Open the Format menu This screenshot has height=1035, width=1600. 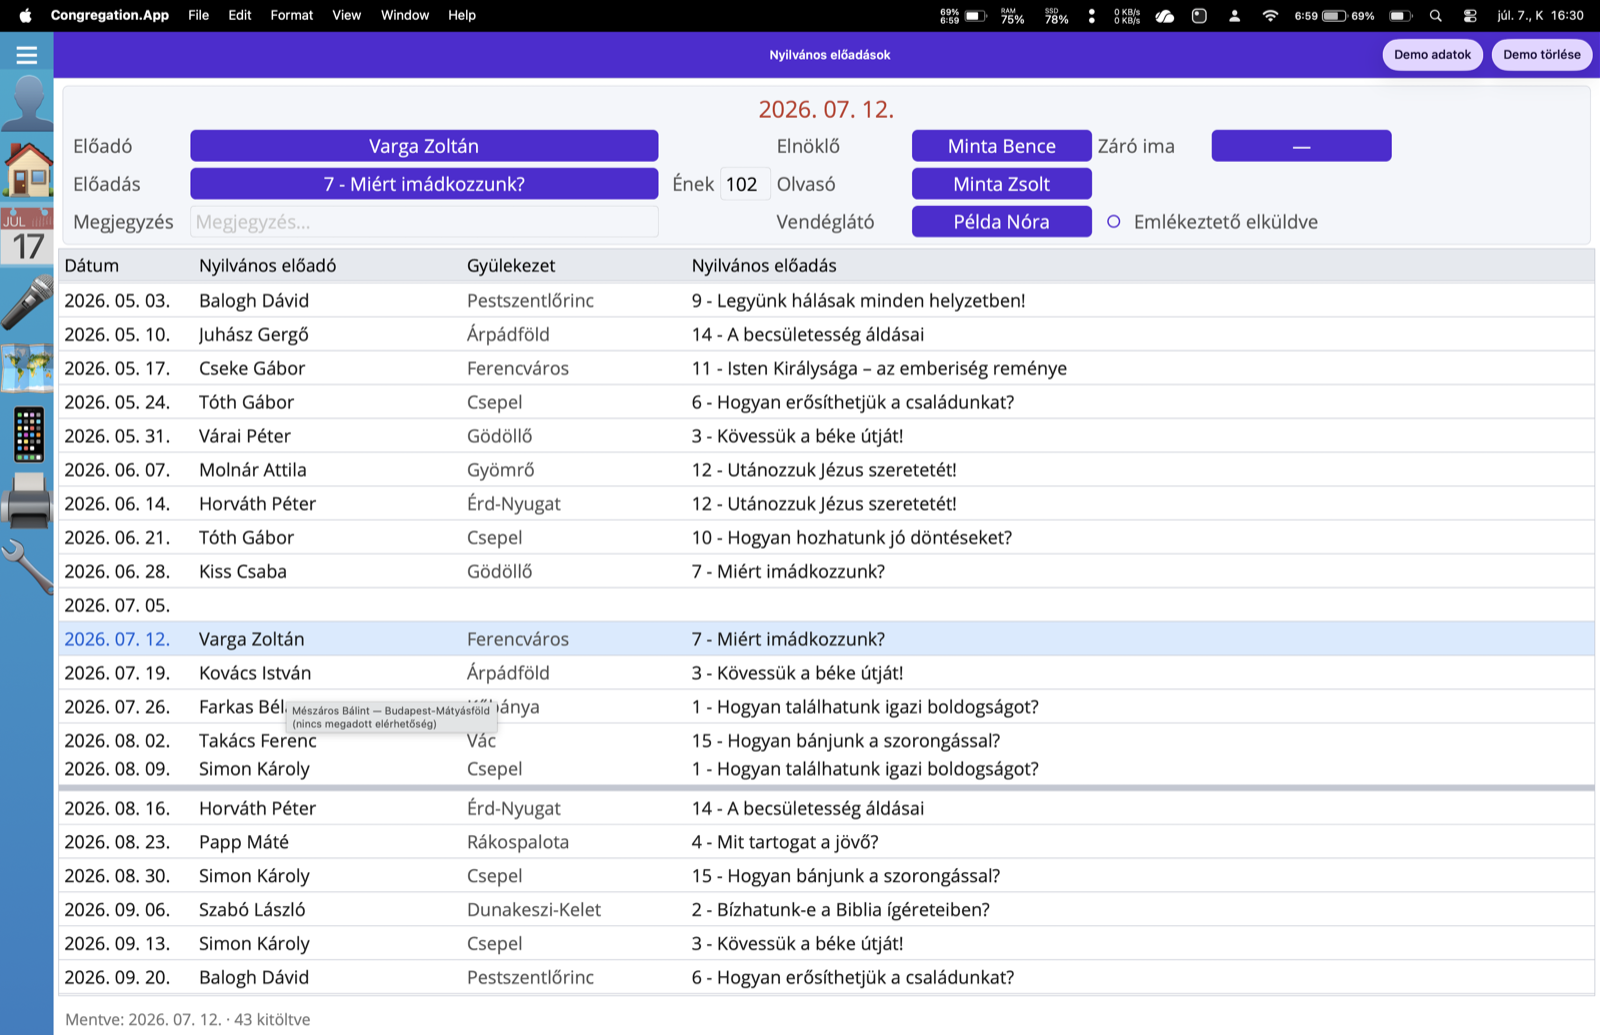tap(292, 15)
